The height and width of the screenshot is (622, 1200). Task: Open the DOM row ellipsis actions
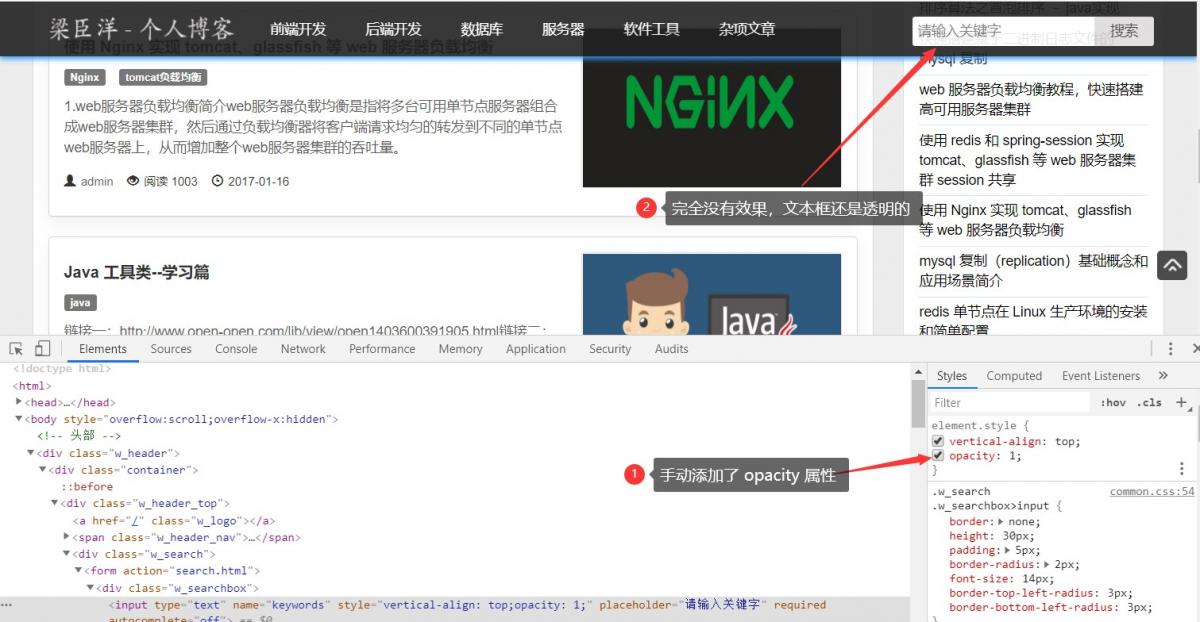coord(7,605)
